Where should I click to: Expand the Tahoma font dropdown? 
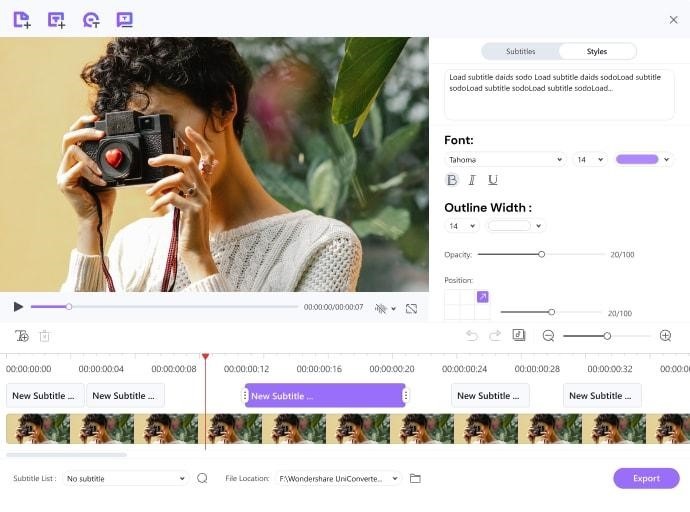pos(505,159)
